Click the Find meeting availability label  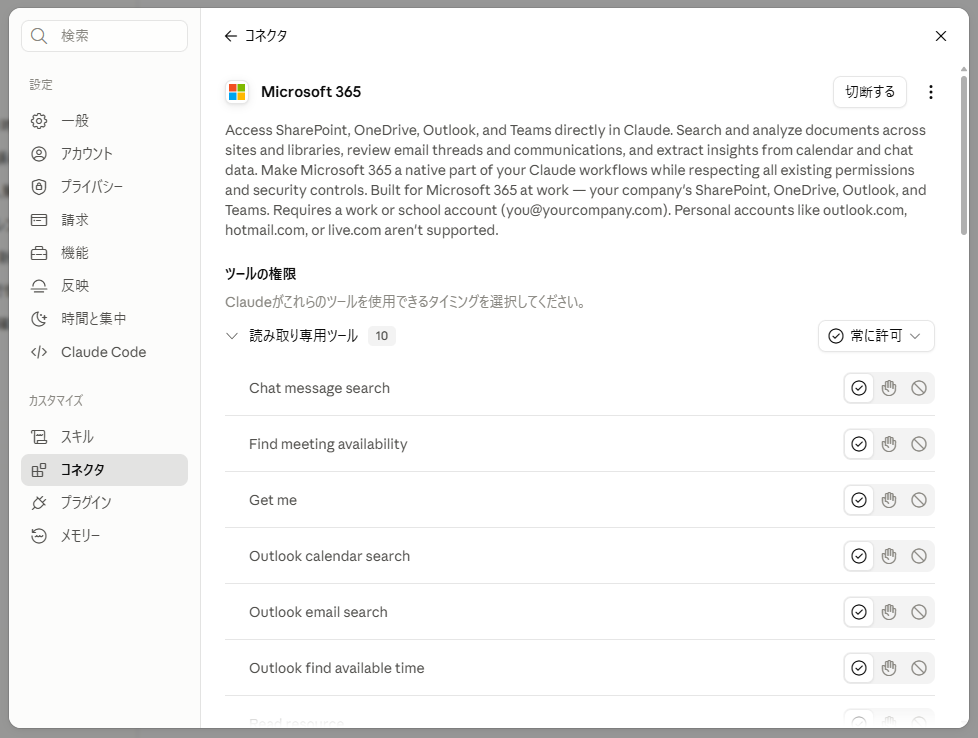328,444
